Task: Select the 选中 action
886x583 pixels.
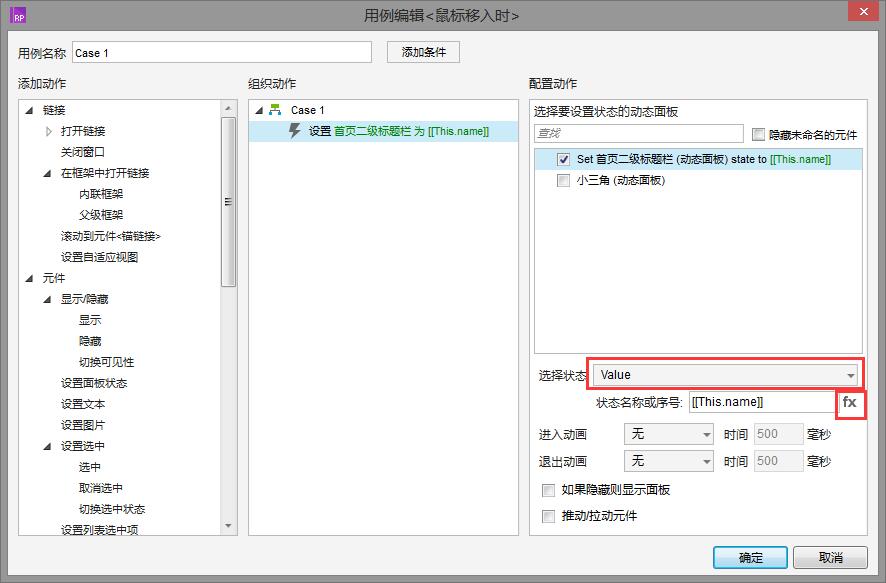Action: pos(90,467)
